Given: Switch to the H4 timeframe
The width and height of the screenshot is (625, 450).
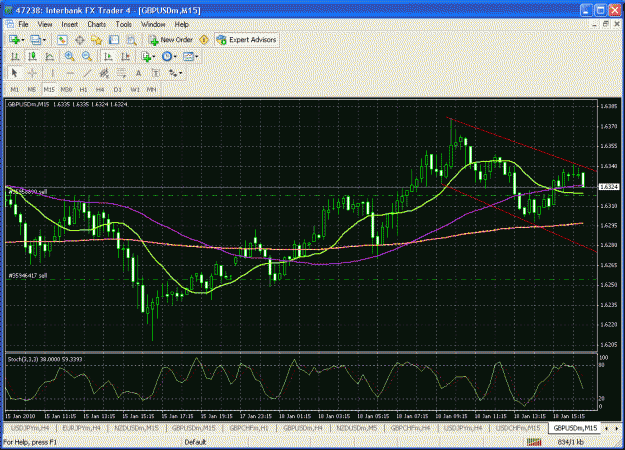Looking at the screenshot, I should pyautogui.click(x=100, y=90).
